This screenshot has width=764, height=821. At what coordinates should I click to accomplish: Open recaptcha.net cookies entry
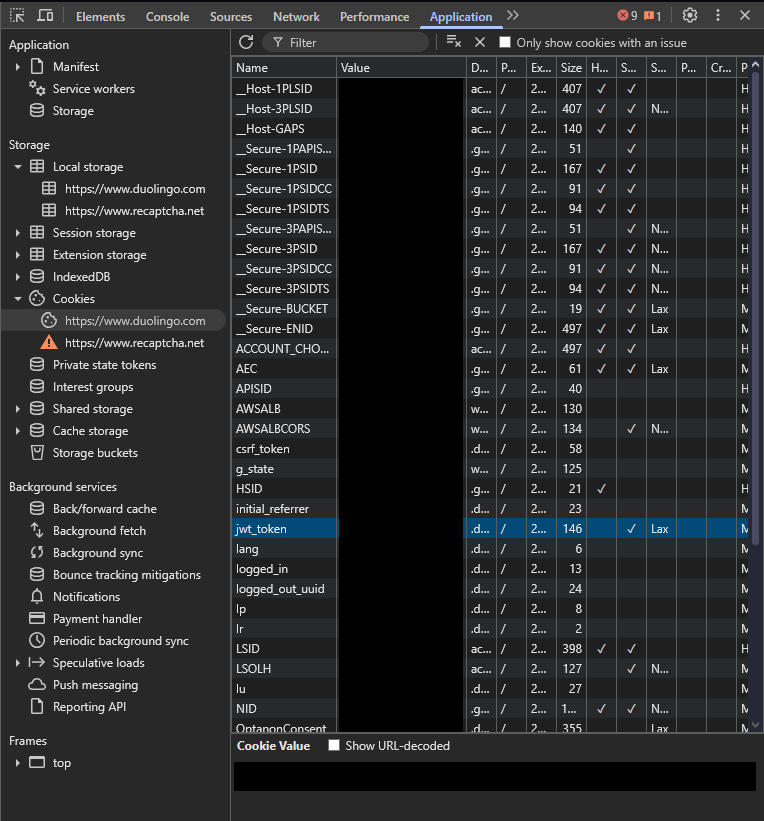134,343
